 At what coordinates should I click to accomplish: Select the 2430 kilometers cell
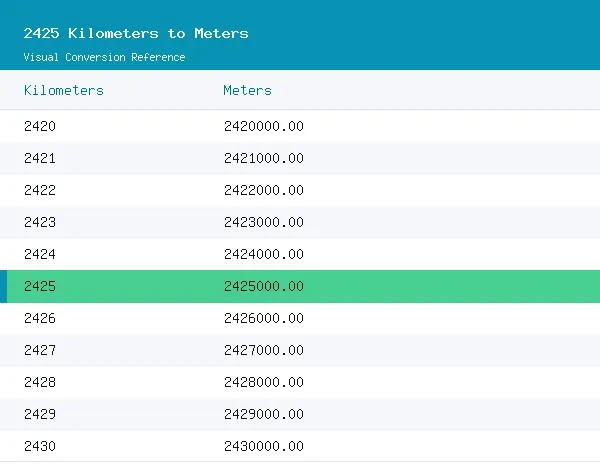pos(40,446)
